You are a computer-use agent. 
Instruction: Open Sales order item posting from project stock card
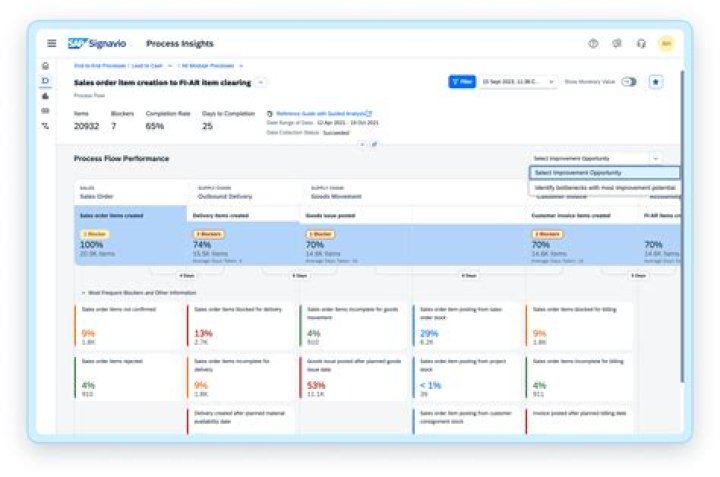[x=467, y=376]
